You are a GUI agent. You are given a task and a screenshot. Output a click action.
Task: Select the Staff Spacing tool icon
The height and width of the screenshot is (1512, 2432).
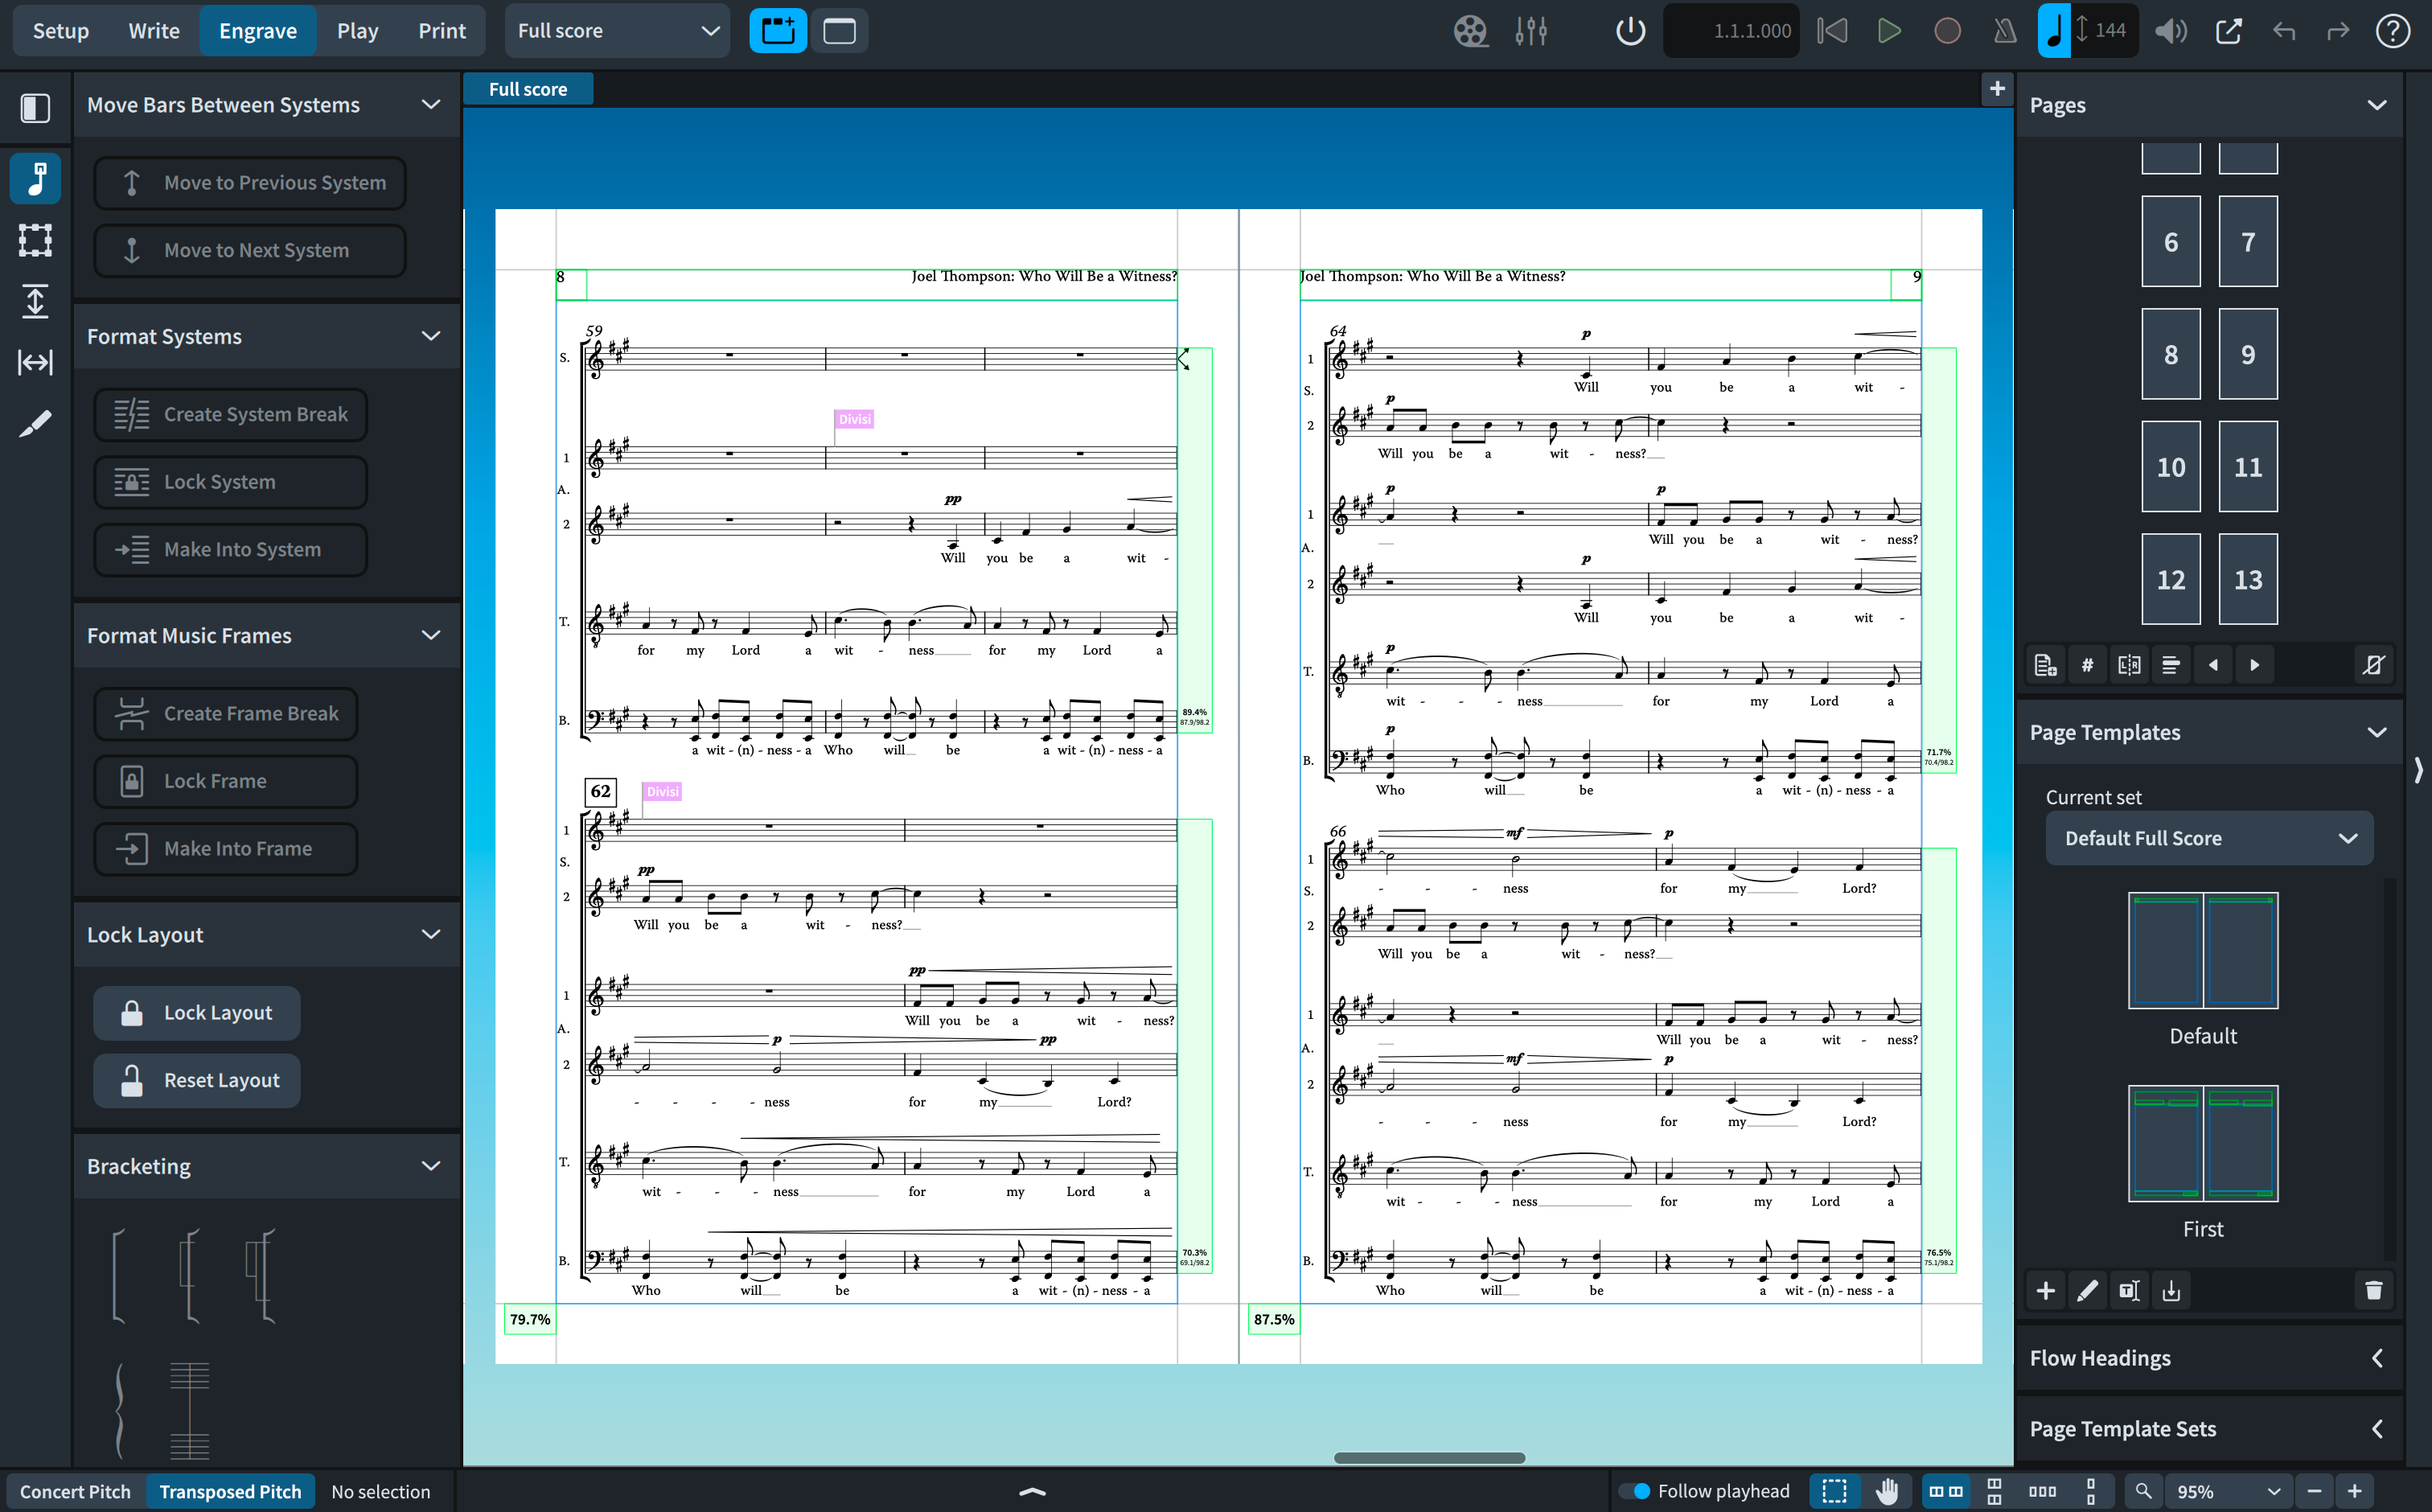point(36,301)
